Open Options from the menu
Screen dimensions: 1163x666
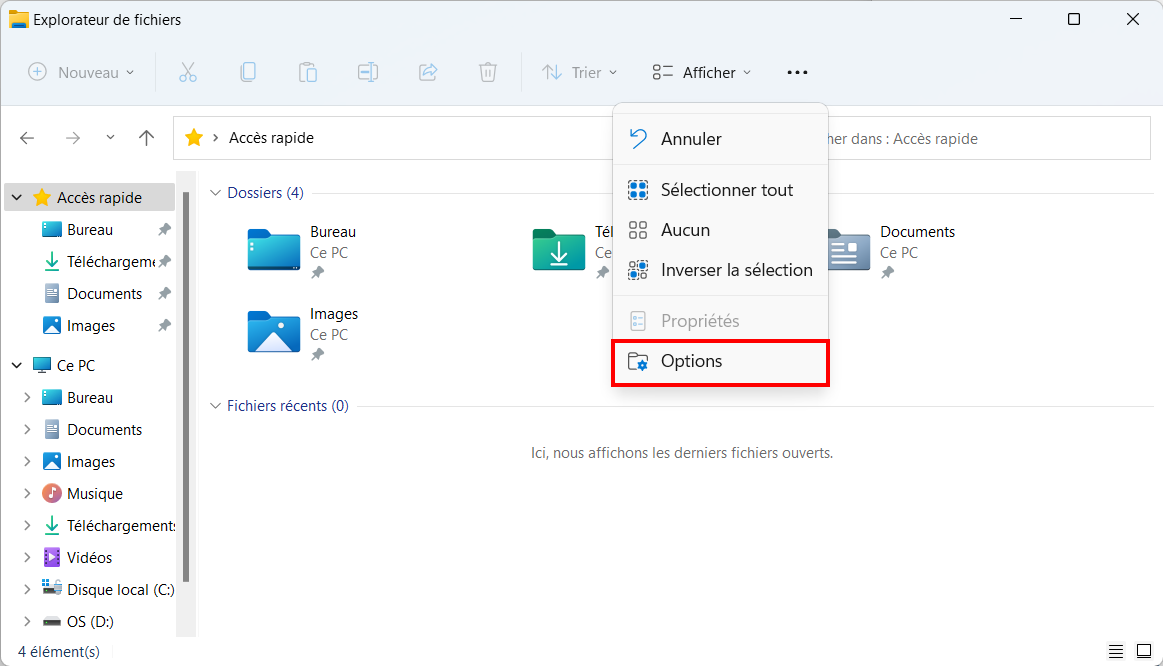(720, 361)
